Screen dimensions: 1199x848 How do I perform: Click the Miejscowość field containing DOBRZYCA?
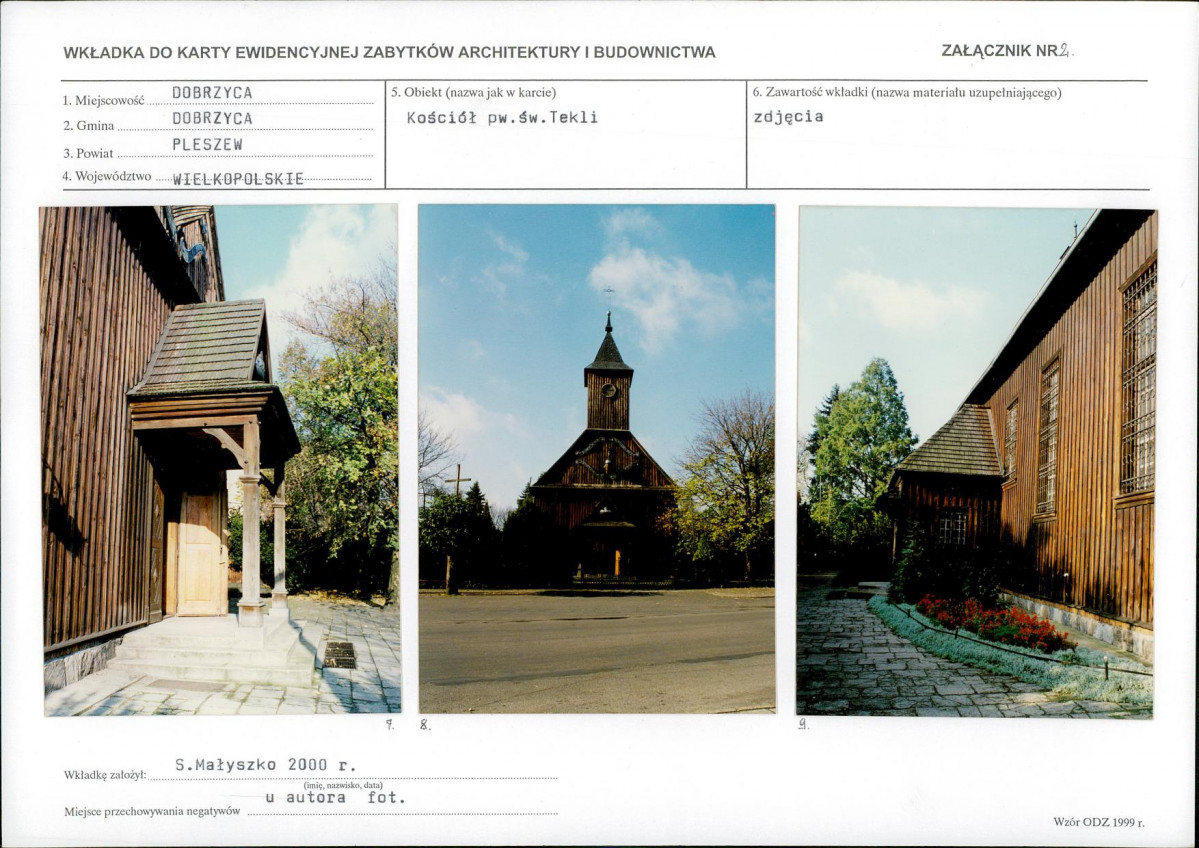pyautogui.click(x=212, y=93)
